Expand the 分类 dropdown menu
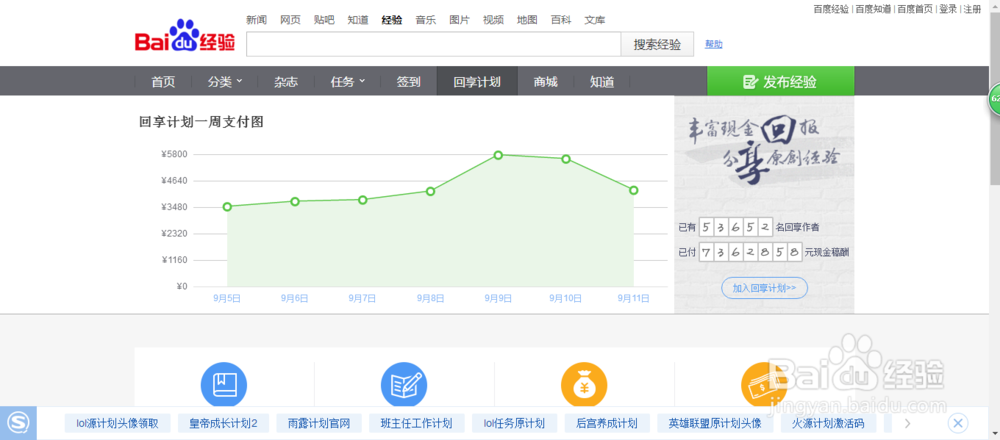Viewport: 1000px width, 440px height. point(225,82)
